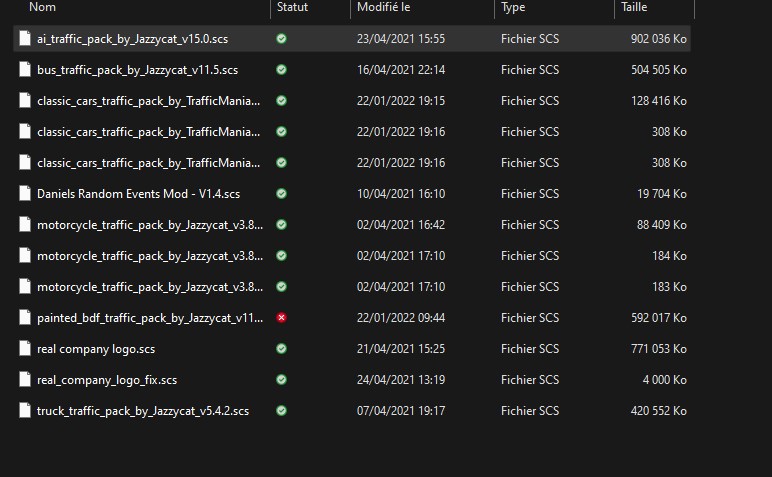Click Fichier SCS type in painted_bdf row

pos(530,318)
